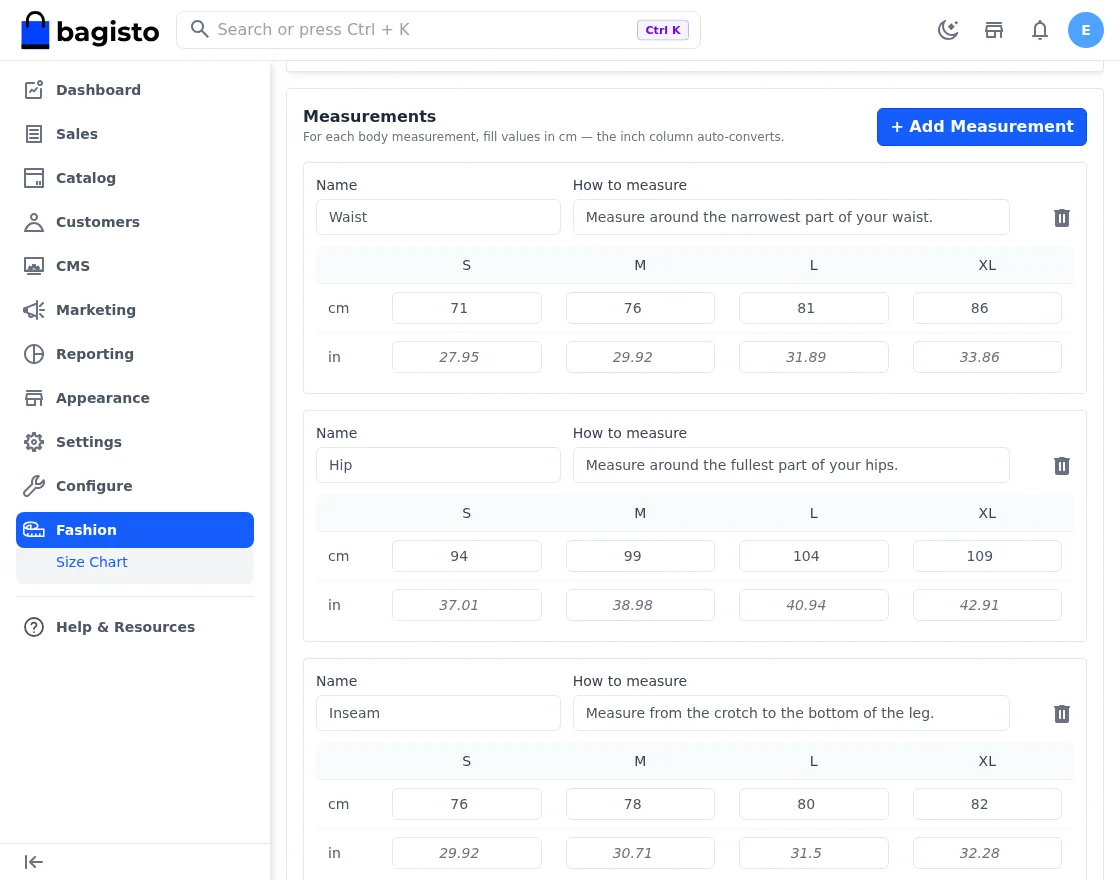Delete the Hip measurement
The image size is (1120, 880).
[1061, 466]
